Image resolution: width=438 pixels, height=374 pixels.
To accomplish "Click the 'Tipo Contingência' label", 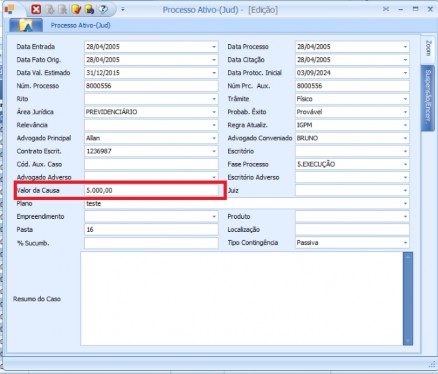I will (x=253, y=243).
